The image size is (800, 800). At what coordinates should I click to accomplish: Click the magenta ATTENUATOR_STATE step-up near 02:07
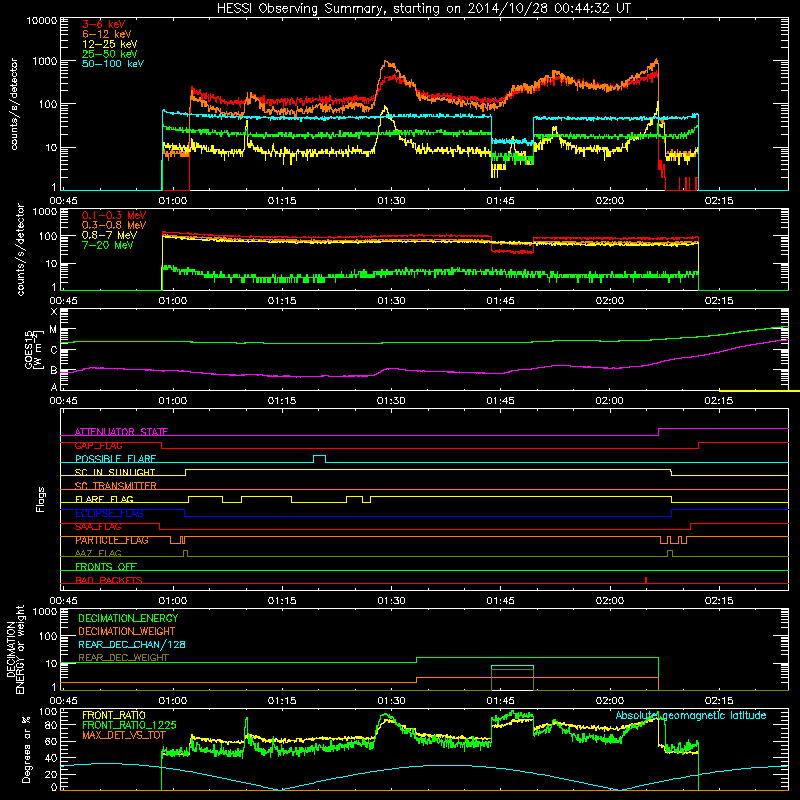659,432
